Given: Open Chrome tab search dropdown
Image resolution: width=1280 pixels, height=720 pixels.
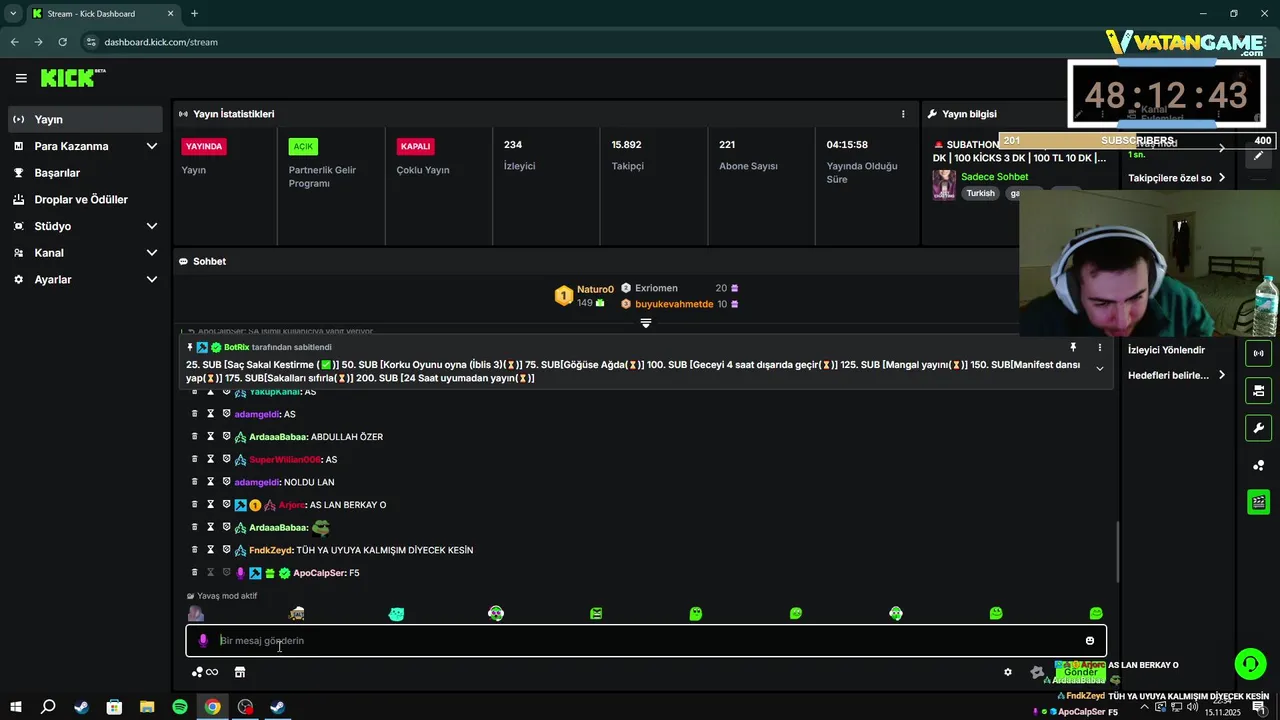Looking at the screenshot, I should (13, 14).
